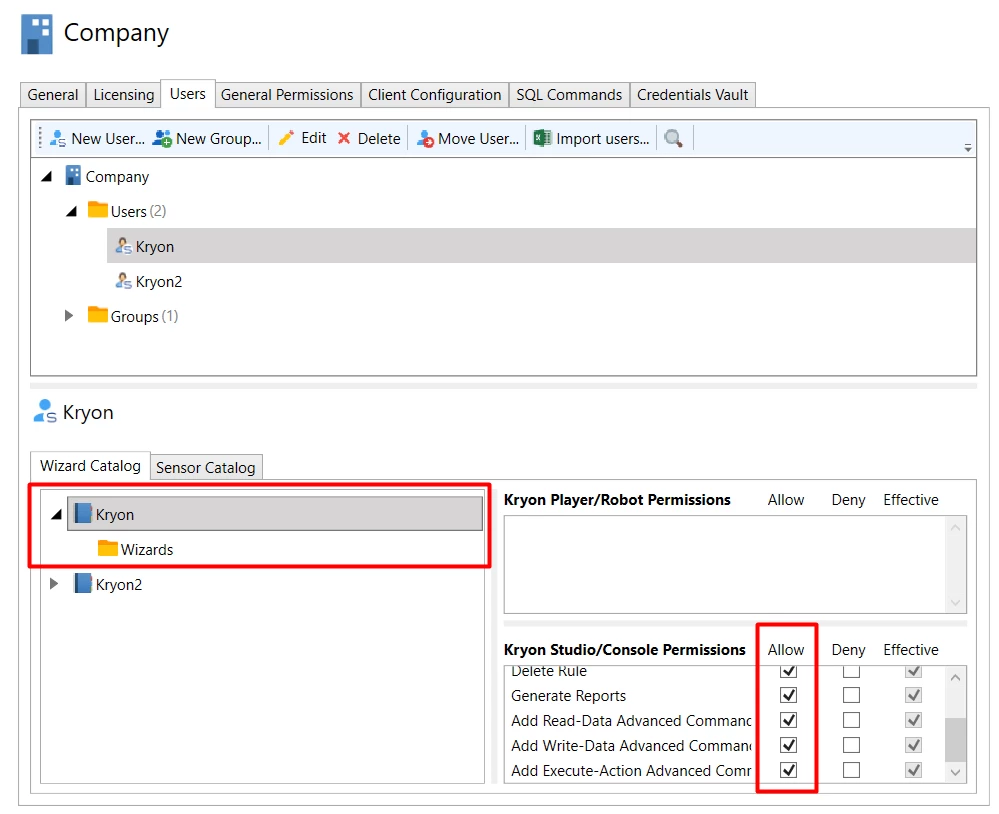Click the New Group... button label
The height and width of the screenshot is (814, 999).
(x=219, y=138)
